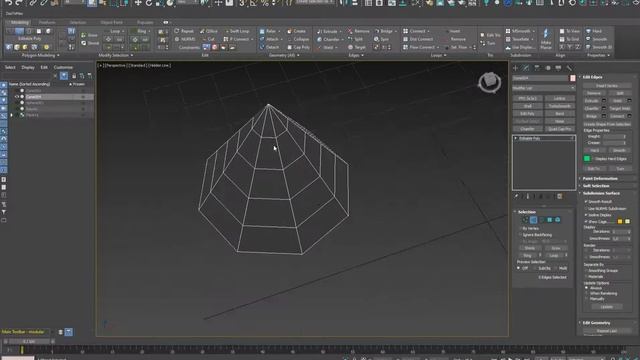Open the Scene Explorer Customize menu
Image resolution: width=640 pixels, height=360 pixels.
[x=63, y=67]
